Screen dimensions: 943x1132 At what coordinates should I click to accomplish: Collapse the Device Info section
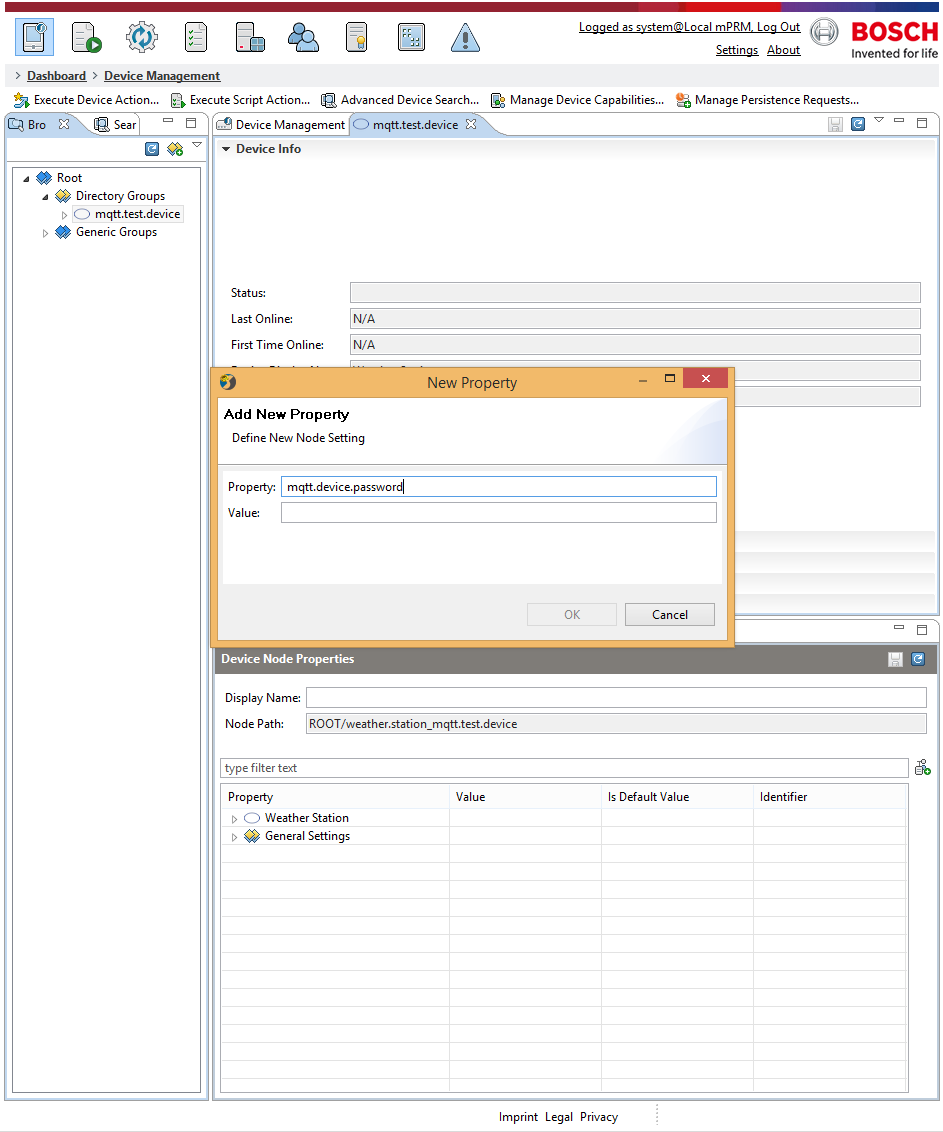point(226,149)
